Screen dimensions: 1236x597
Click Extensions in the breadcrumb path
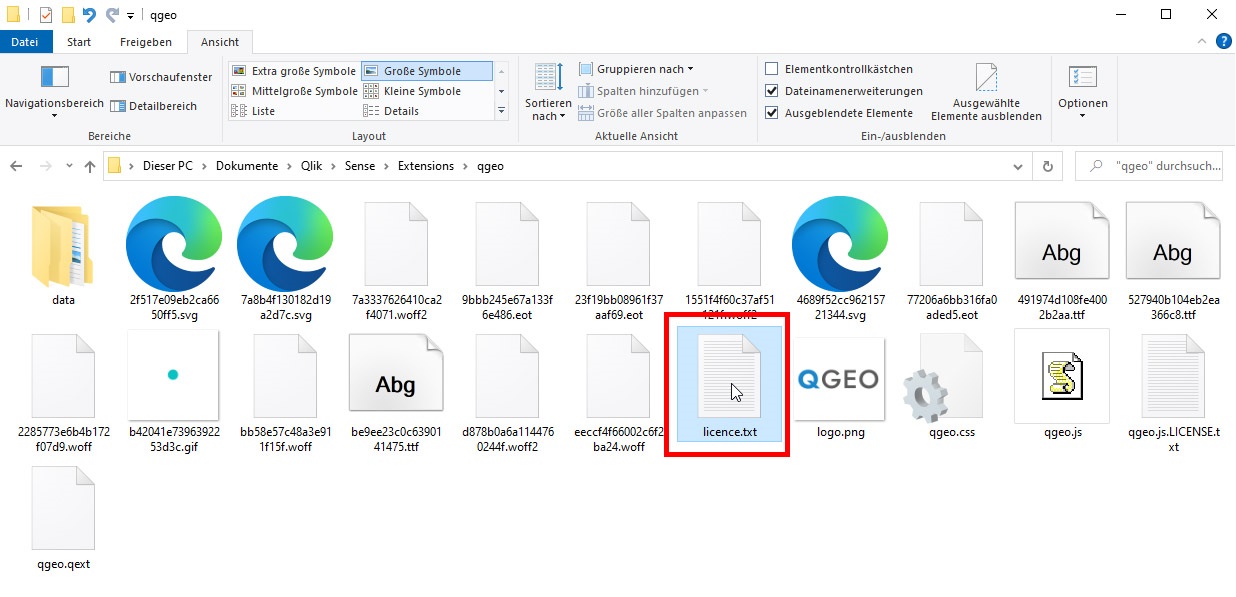pyautogui.click(x=425, y=166)
